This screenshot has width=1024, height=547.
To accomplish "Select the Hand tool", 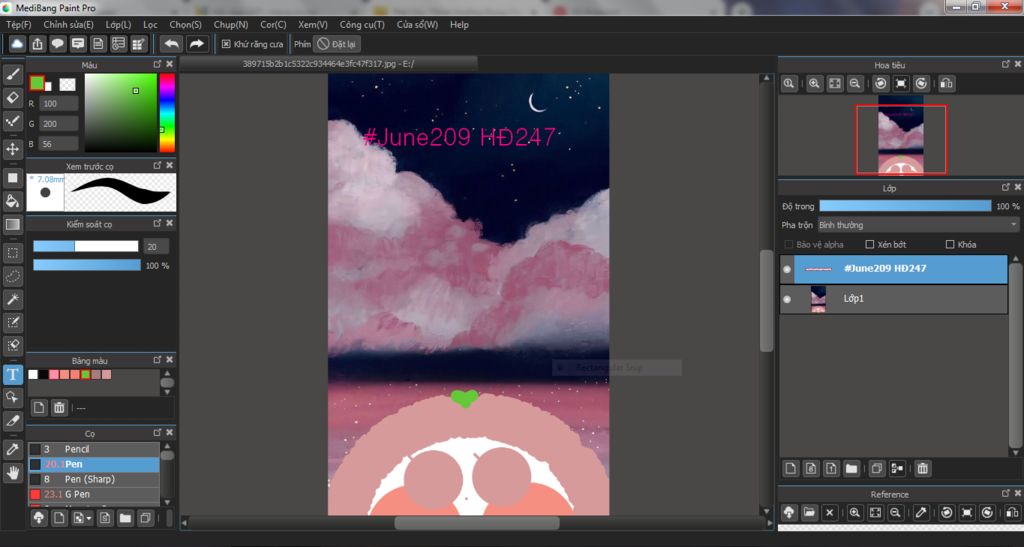I will coord(12,472).
